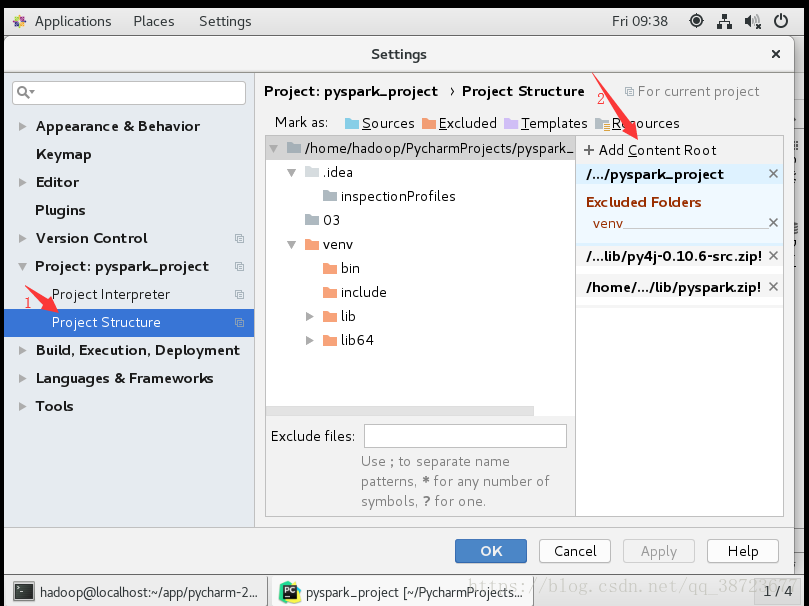
Task: Click the per-project icon beside Project Structure
Action: click(x=239, y=322)
